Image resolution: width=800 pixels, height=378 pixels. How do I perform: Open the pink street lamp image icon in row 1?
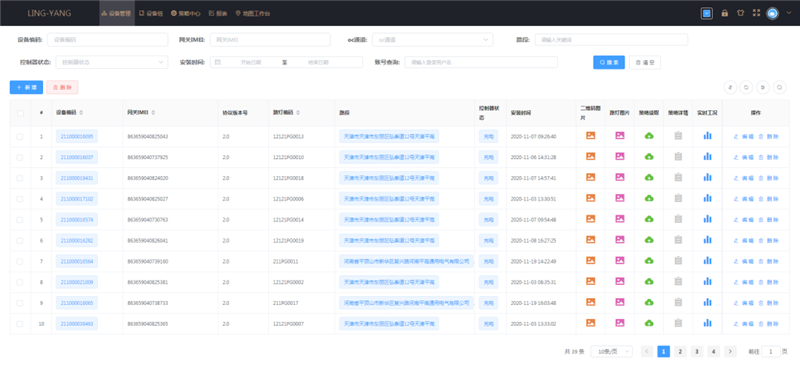click(619, 136)
